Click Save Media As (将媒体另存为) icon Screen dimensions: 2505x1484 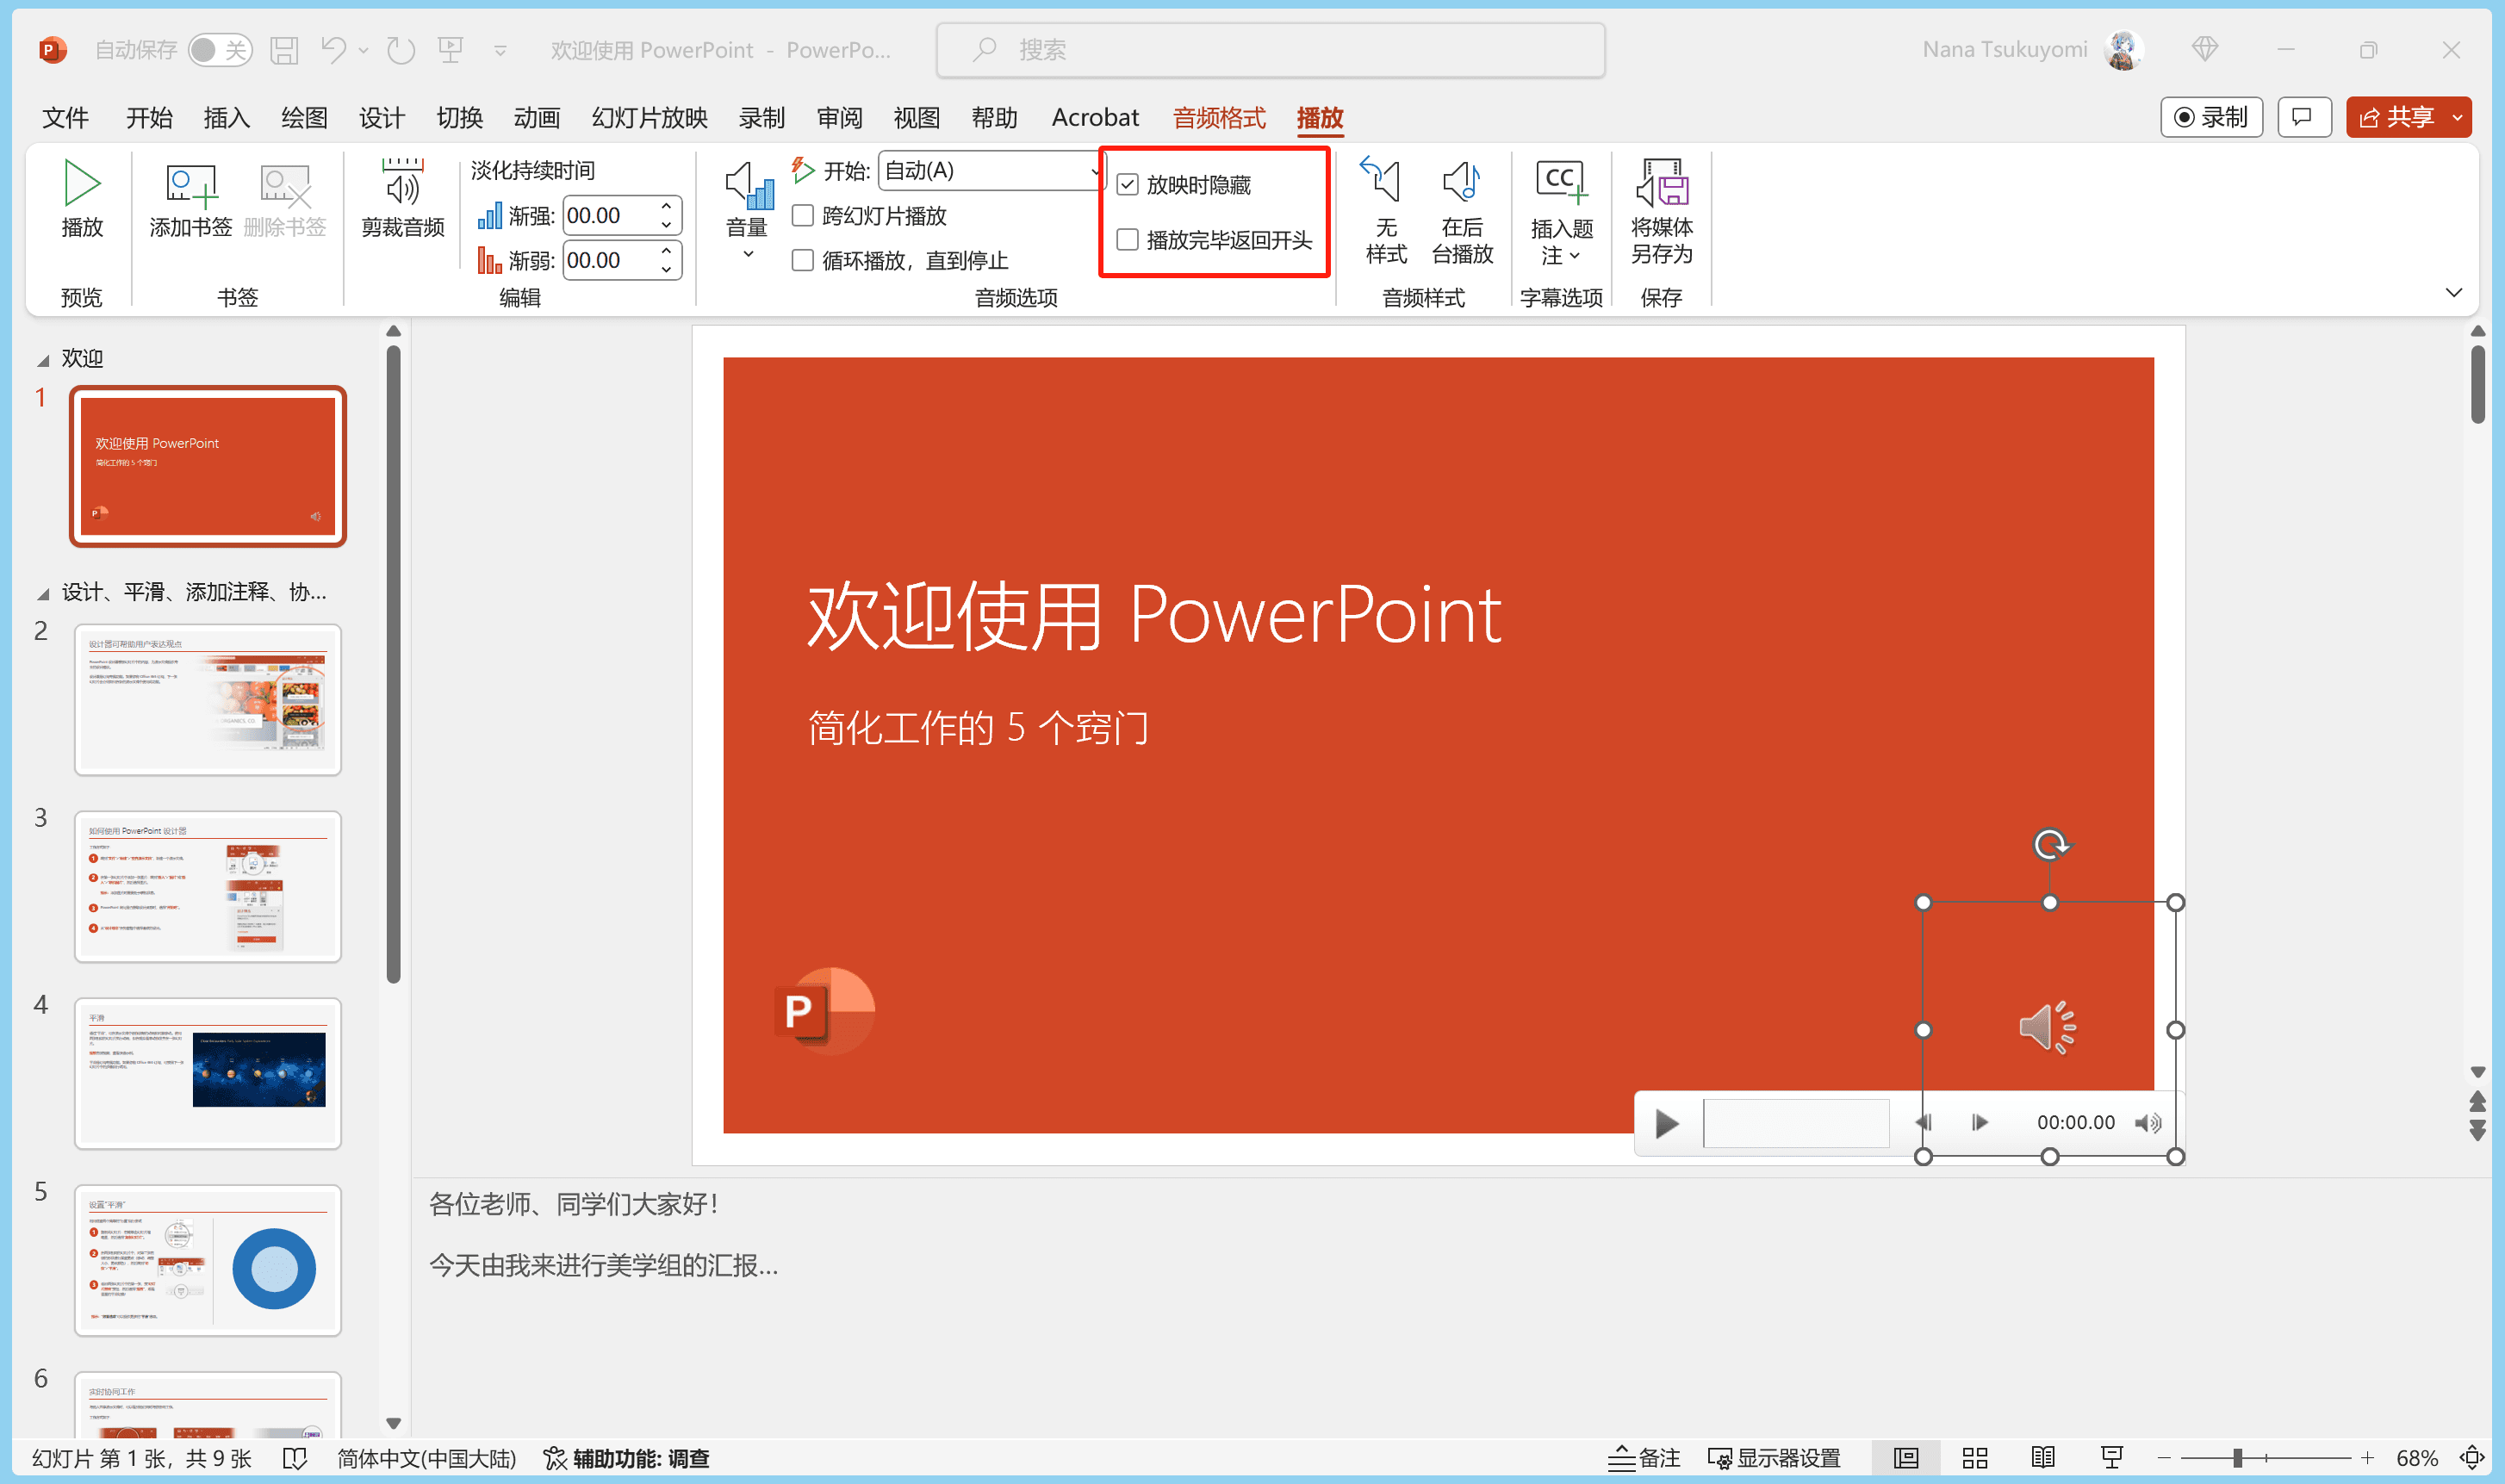pyautogui.click(x=1661, y=184)
